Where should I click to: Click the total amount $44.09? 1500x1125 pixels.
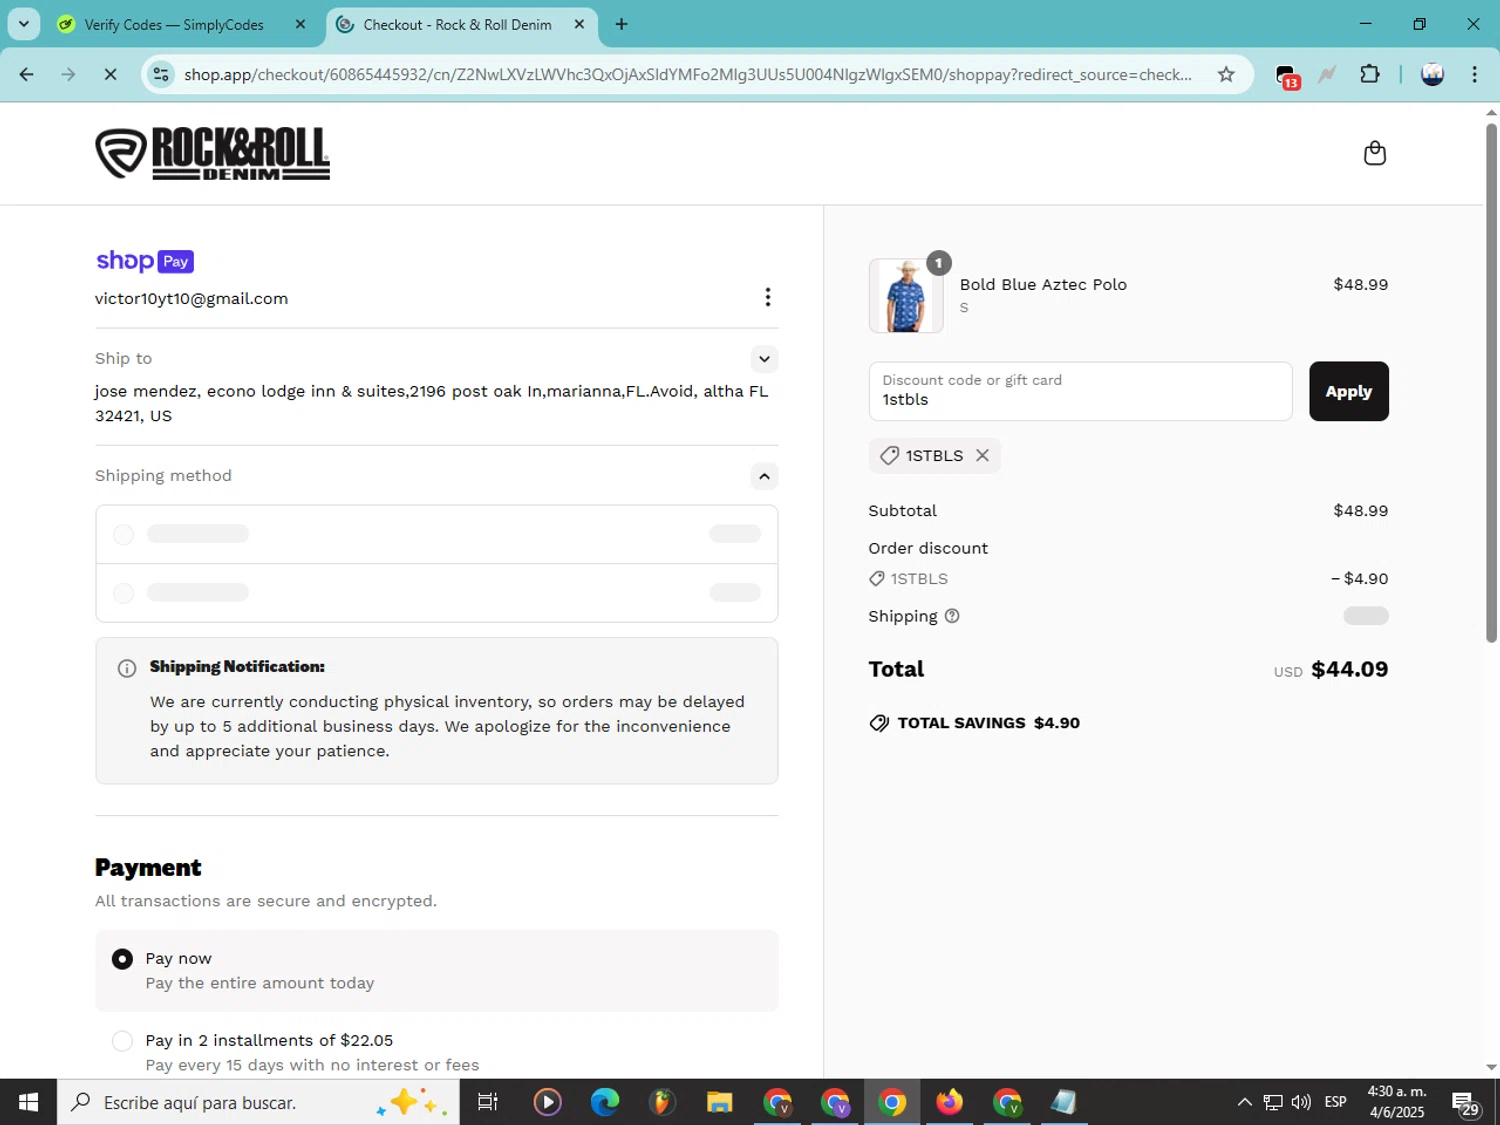[1349, 669]
